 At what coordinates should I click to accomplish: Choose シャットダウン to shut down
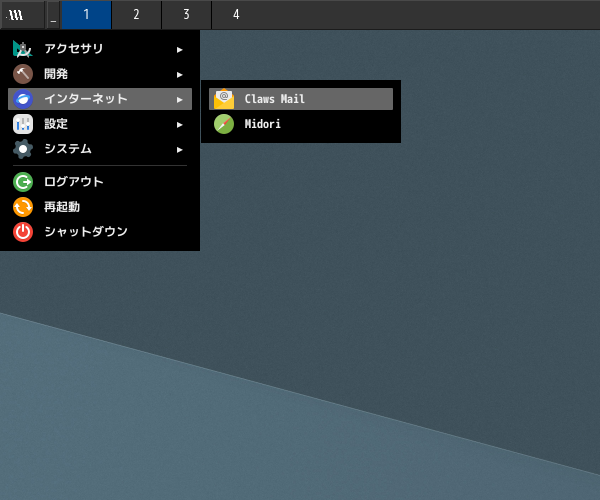point(100,232)
